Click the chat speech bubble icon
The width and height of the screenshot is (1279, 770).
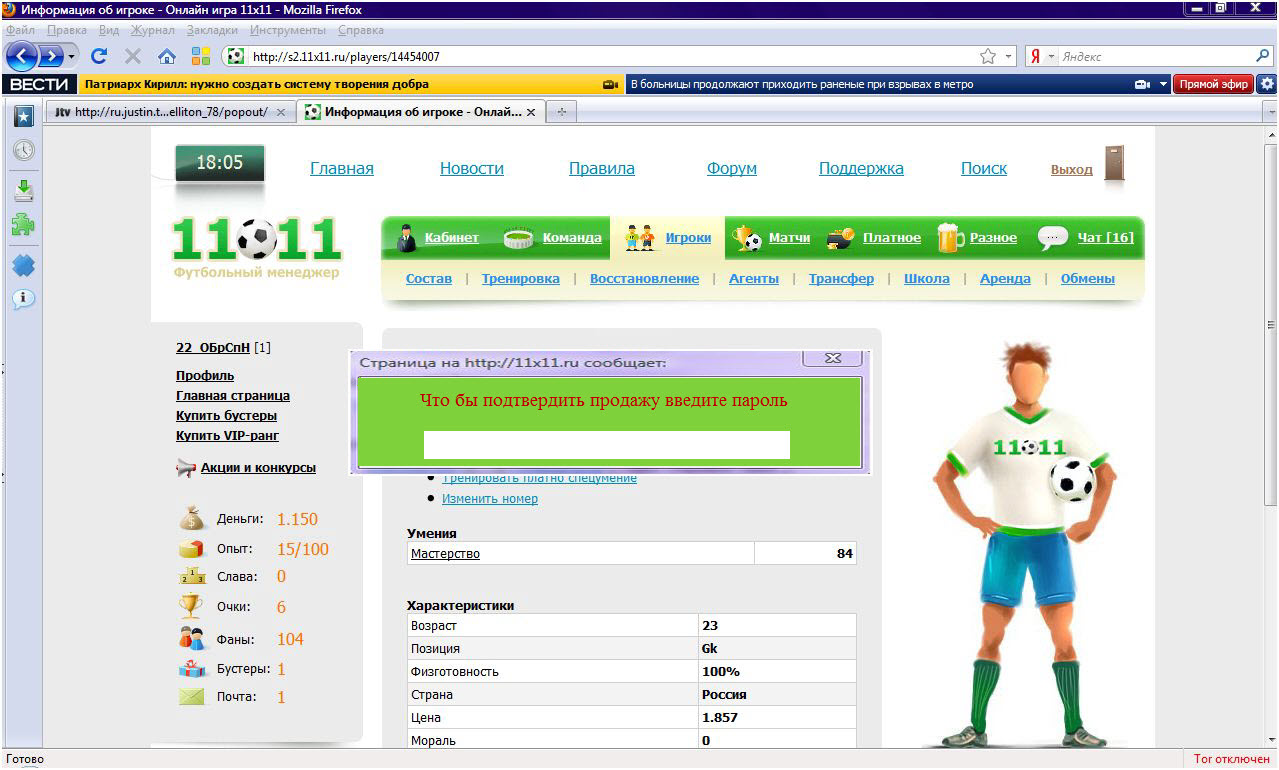(x=1053, y=238)
